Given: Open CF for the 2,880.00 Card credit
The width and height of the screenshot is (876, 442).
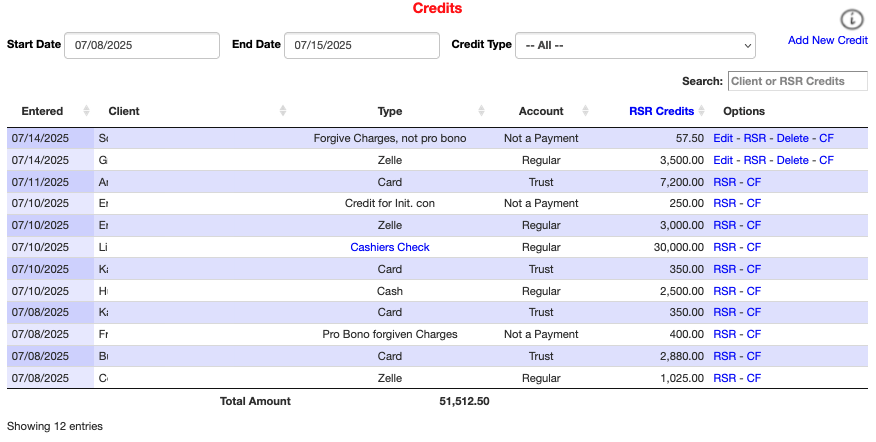Looking at the screenshot, I should [754, 356].
